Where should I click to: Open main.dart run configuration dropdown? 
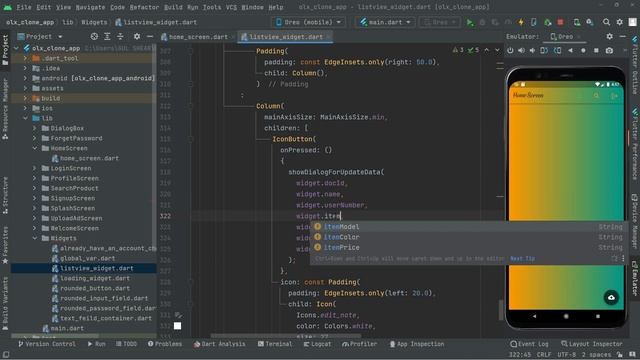coord(385,22)
